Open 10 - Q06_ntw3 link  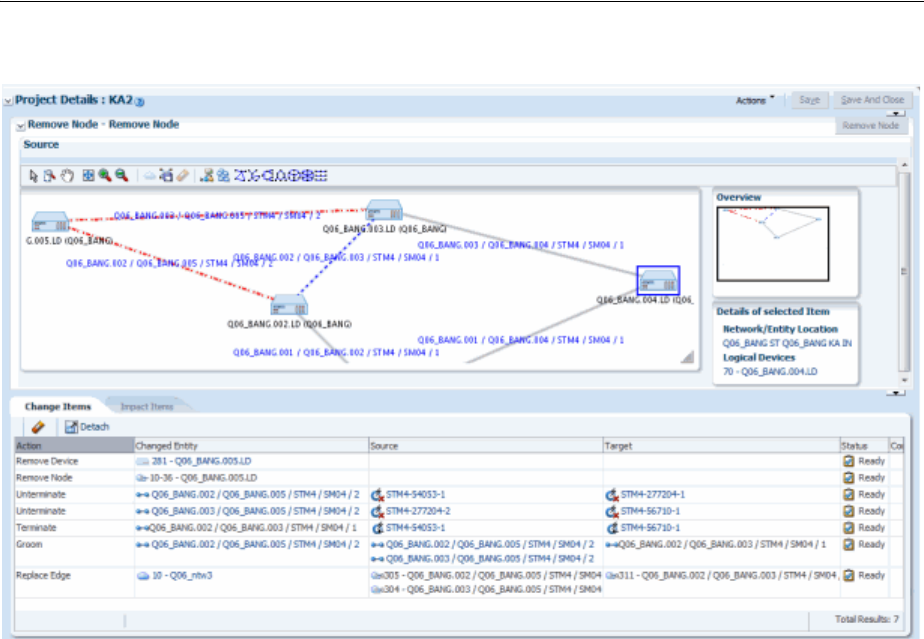click(182, 575)
